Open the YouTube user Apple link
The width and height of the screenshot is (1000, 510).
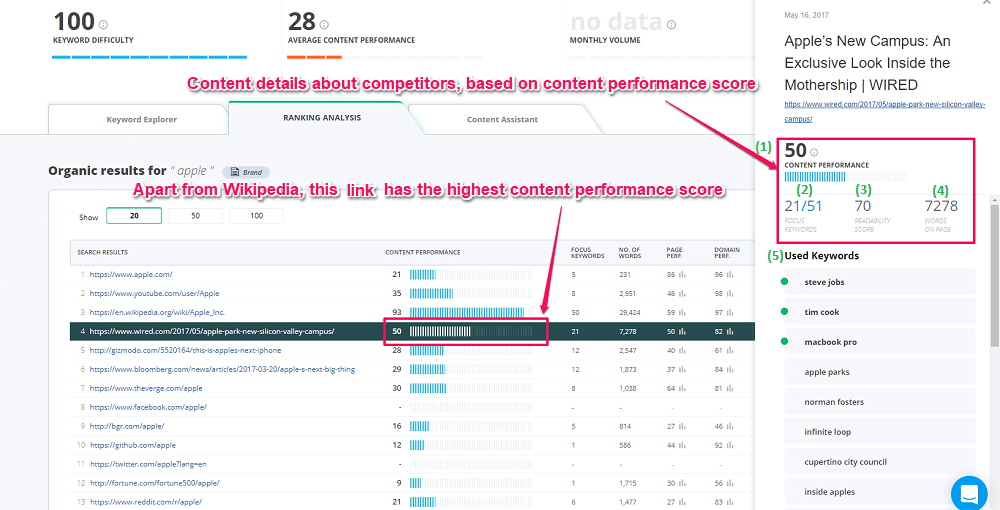click(x=154, y=294)
